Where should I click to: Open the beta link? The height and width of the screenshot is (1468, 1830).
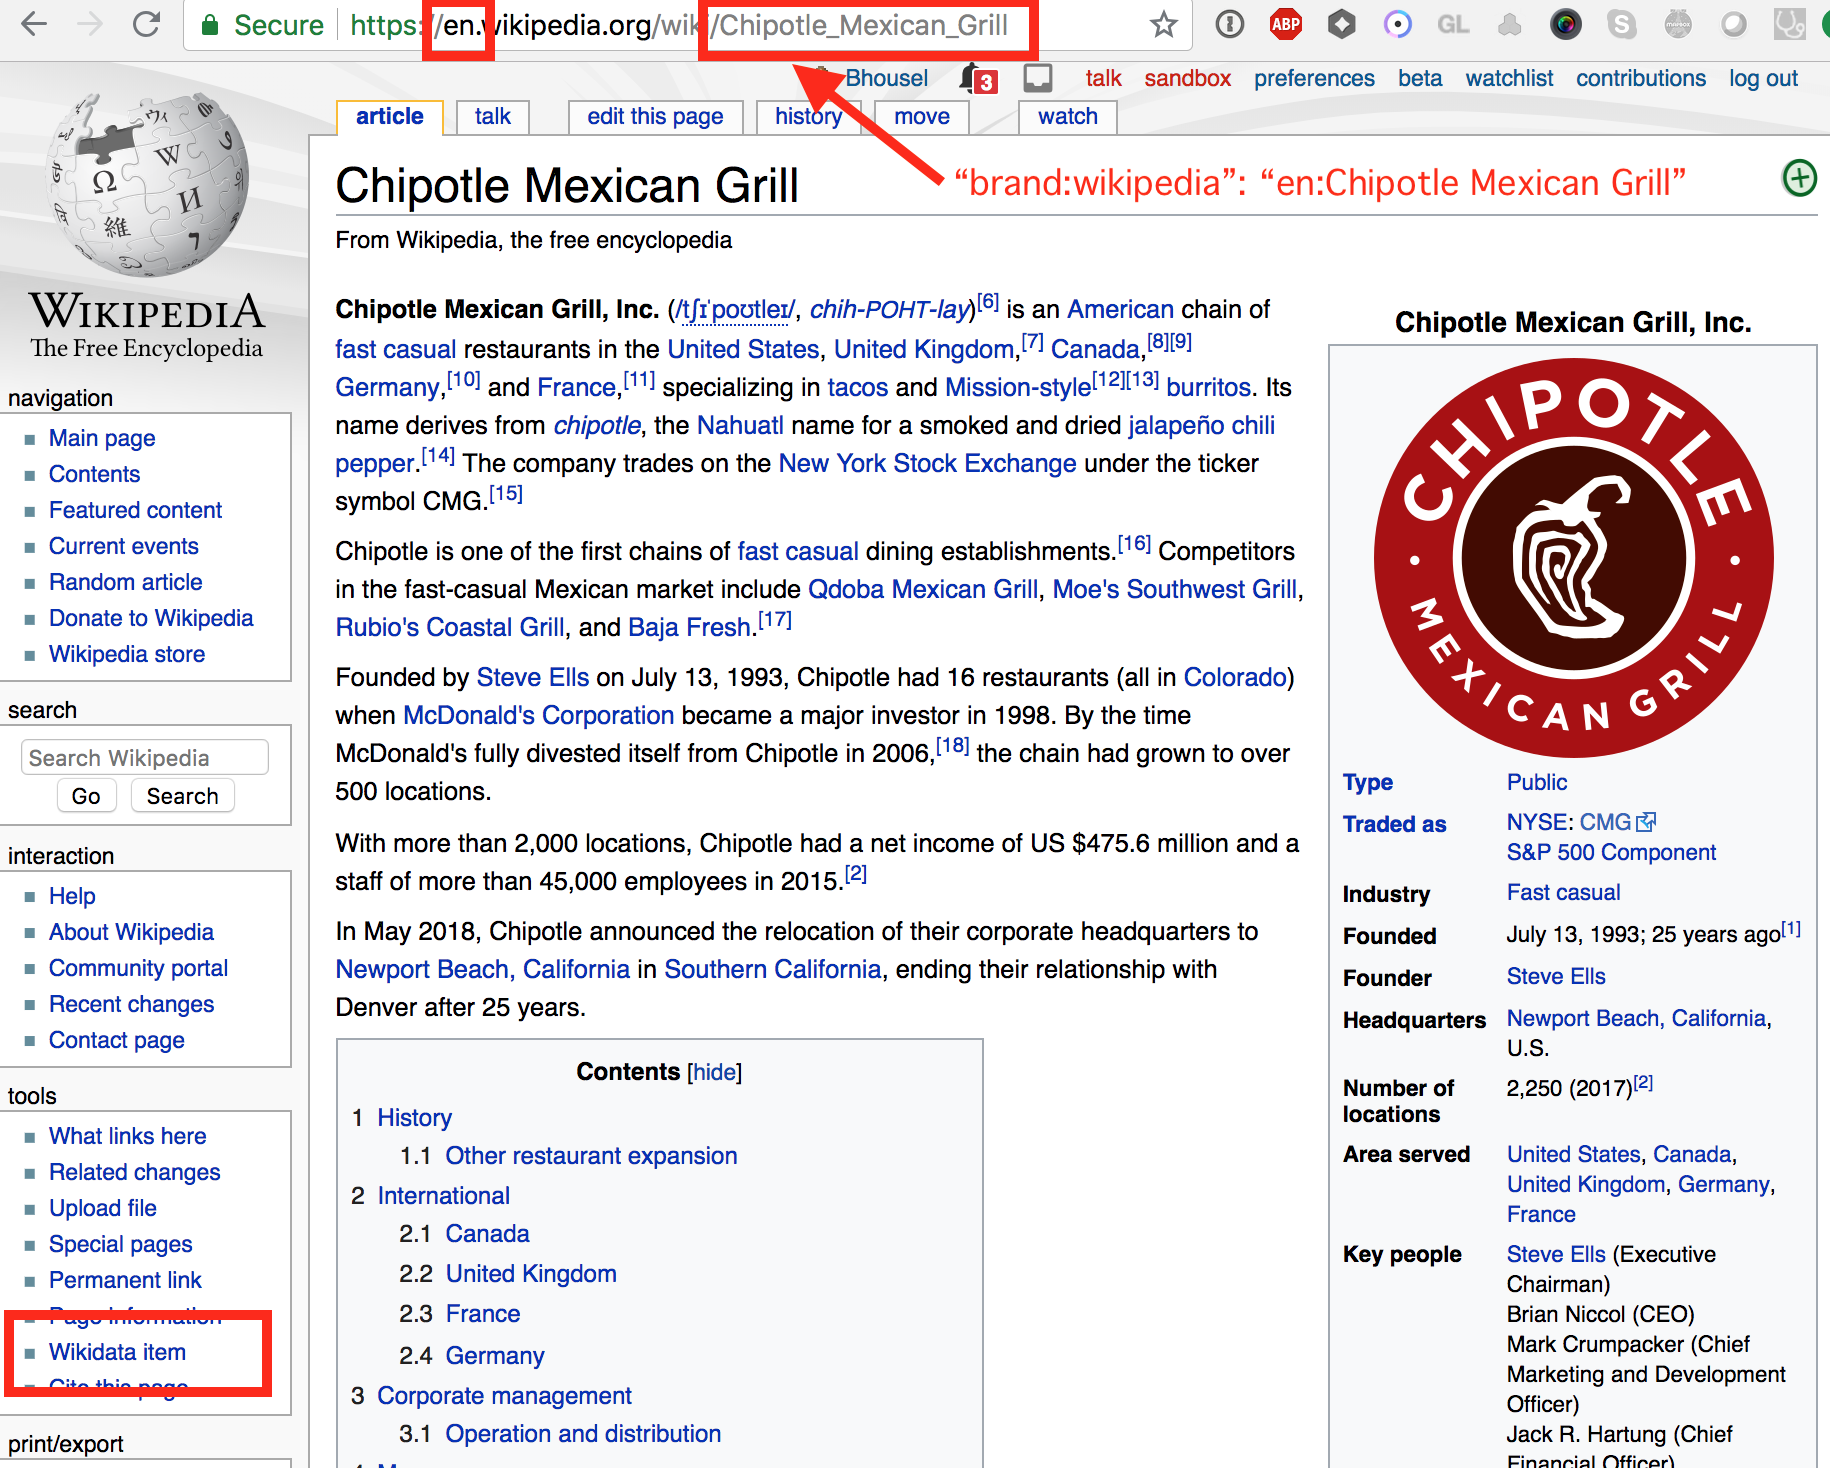click(x=1420, y=78)
